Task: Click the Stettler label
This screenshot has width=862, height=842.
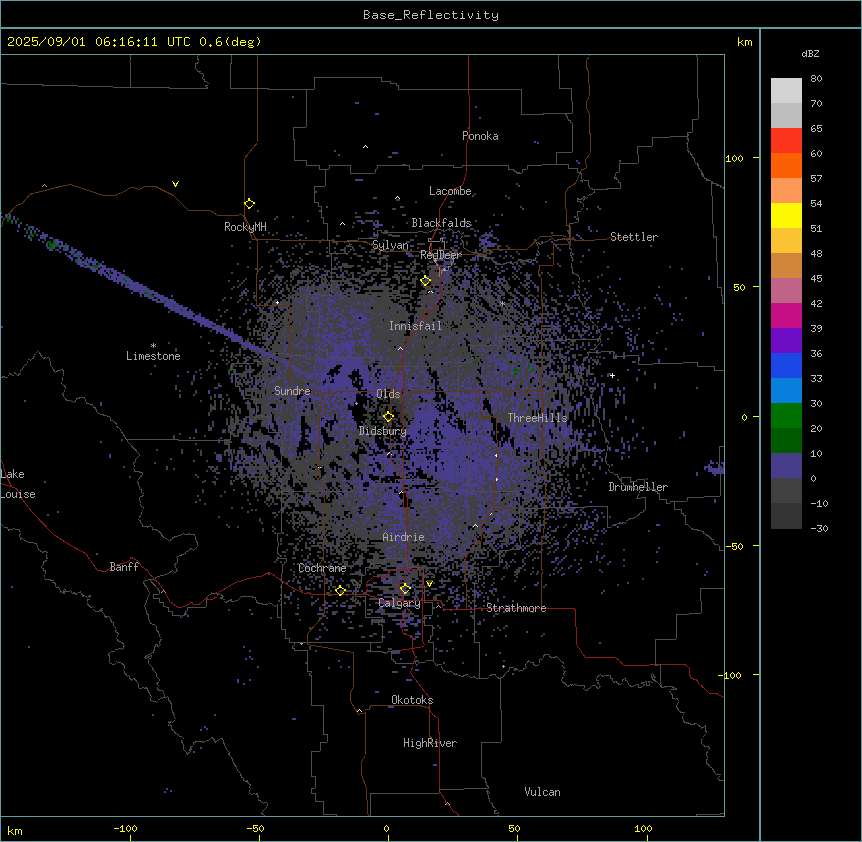Action: point(634,237)
